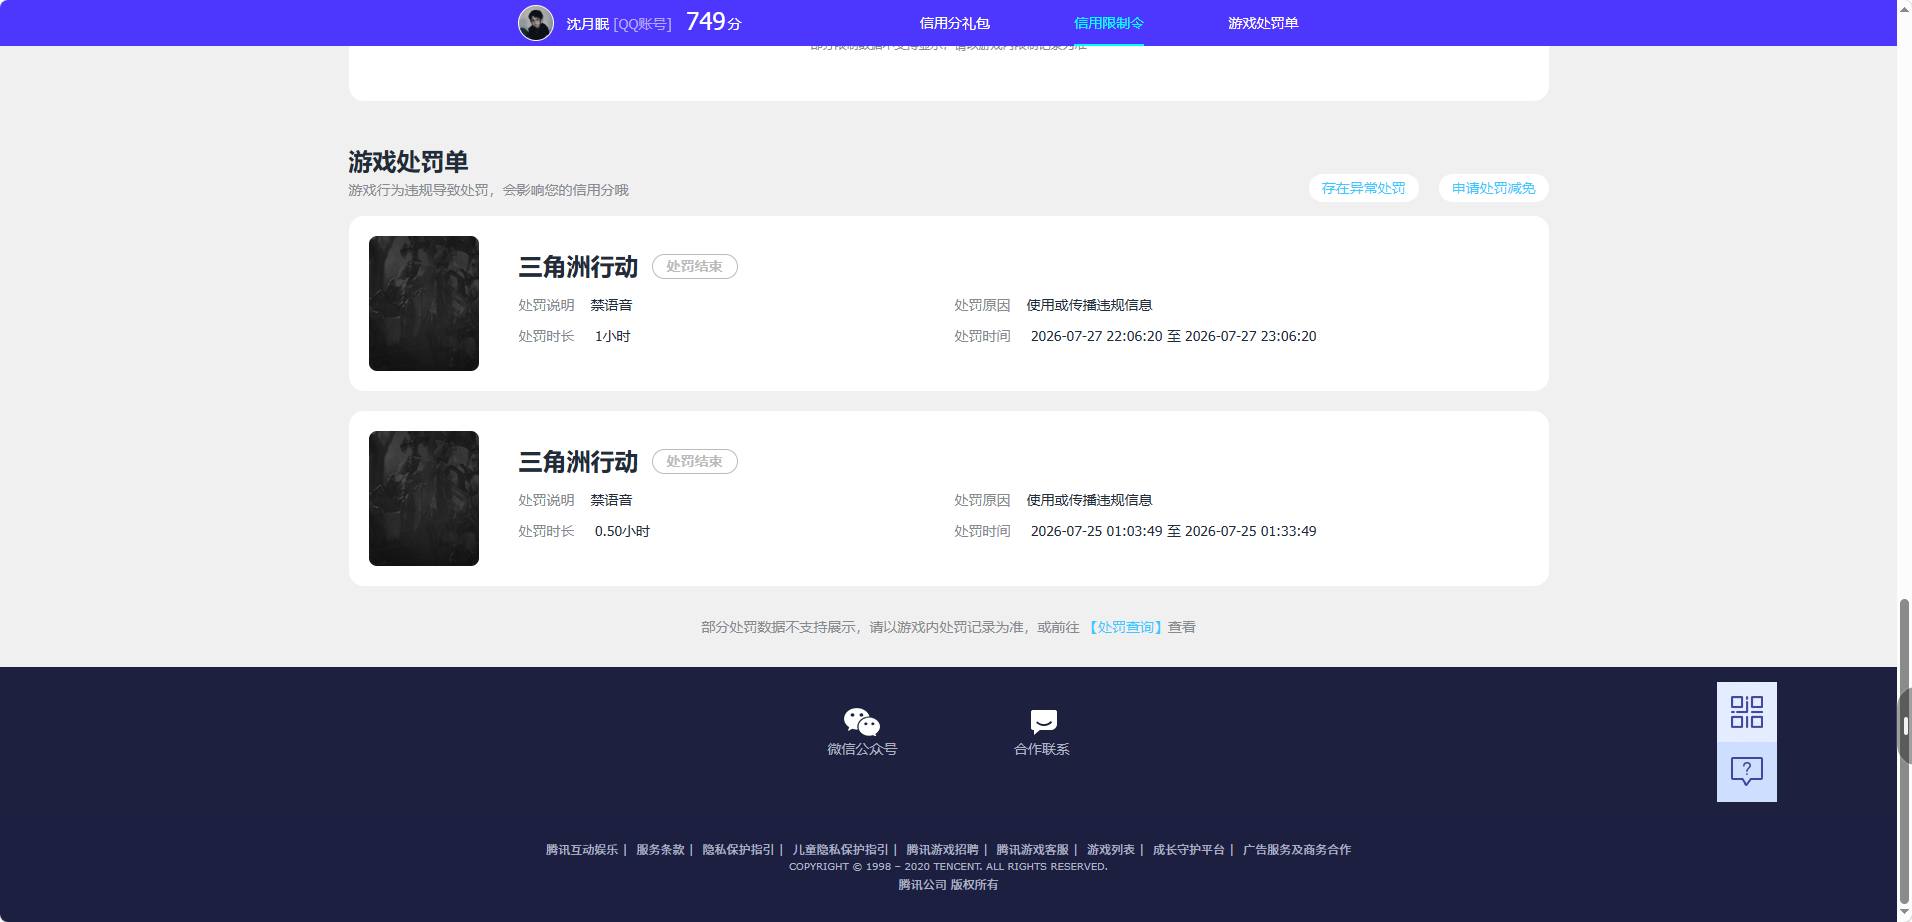The width and height of the screenshot is (1912, 922).
Task: Open the 处罚查询 link
Action: 1125,627
